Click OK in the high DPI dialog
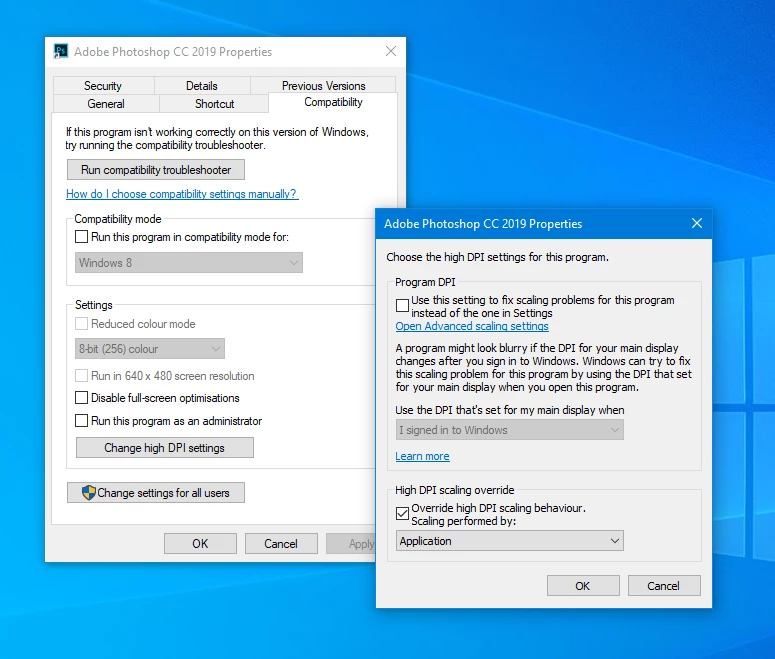 [583, 586]
